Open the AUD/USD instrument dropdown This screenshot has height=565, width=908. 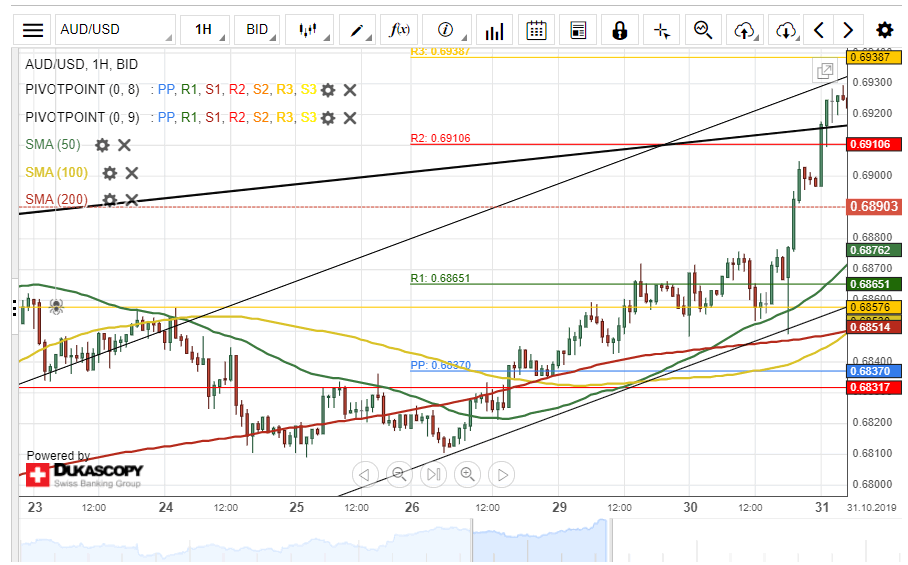pos(114,30)
